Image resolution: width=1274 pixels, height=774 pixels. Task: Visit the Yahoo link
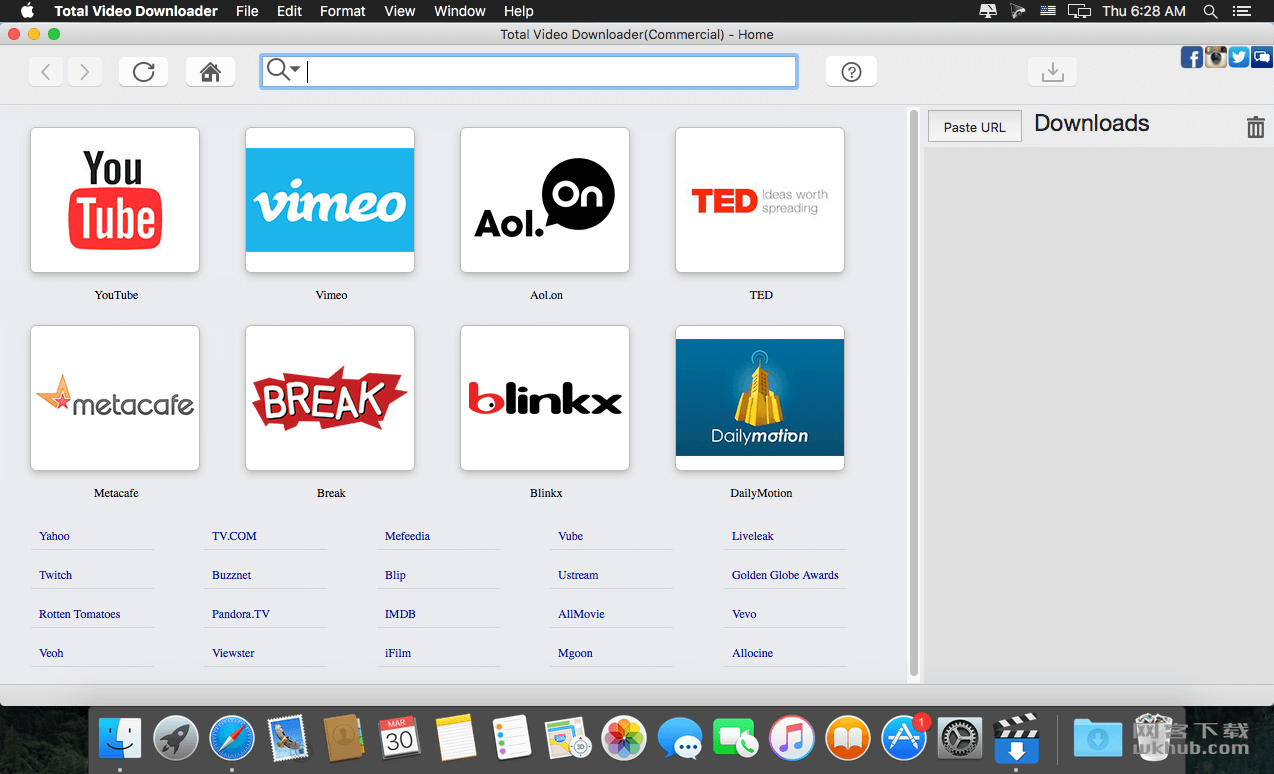point(55,536)
